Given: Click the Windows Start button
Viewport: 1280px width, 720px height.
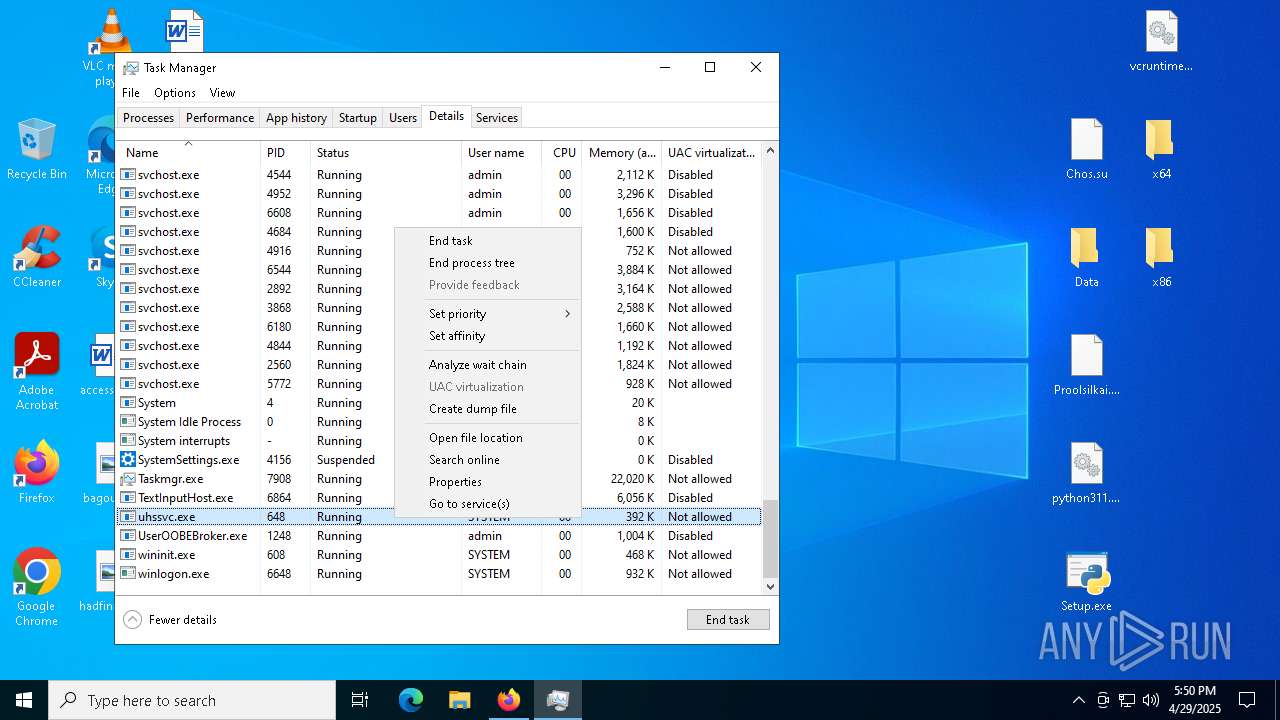Looking at the screenshot, I should coord(24,700).
